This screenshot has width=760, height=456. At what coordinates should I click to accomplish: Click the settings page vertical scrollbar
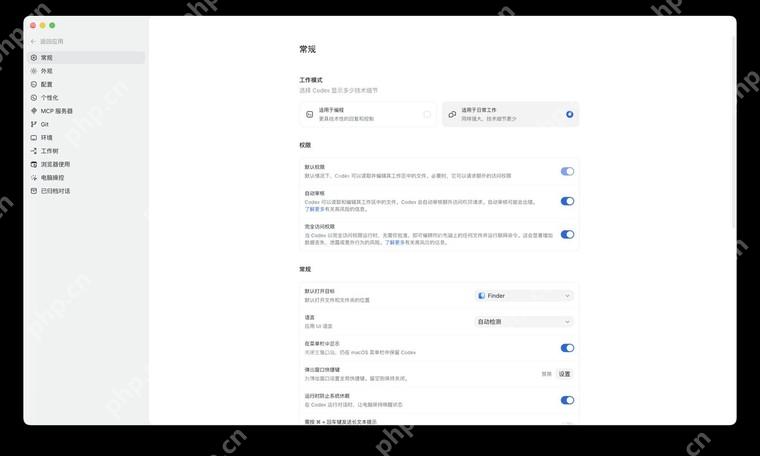pyautogui.click(x=734, y=131)
